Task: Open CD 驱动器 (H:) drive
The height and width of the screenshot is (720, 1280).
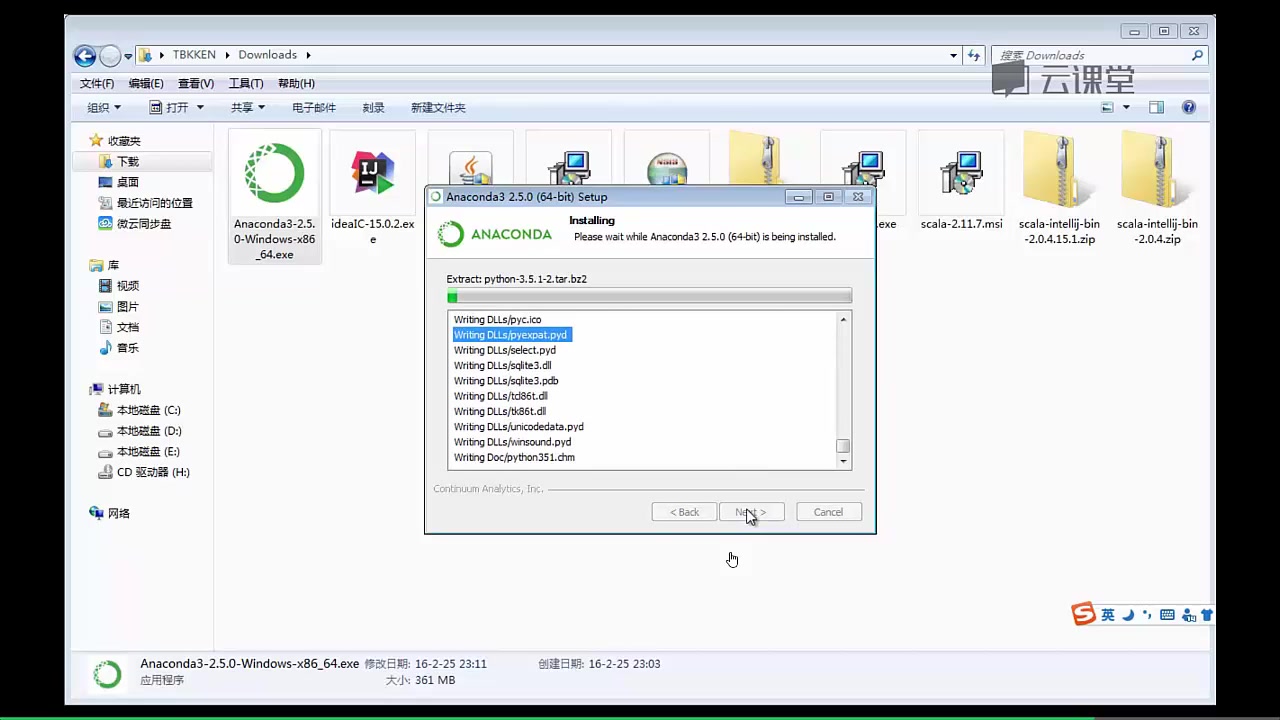Action: pos(153,472)
